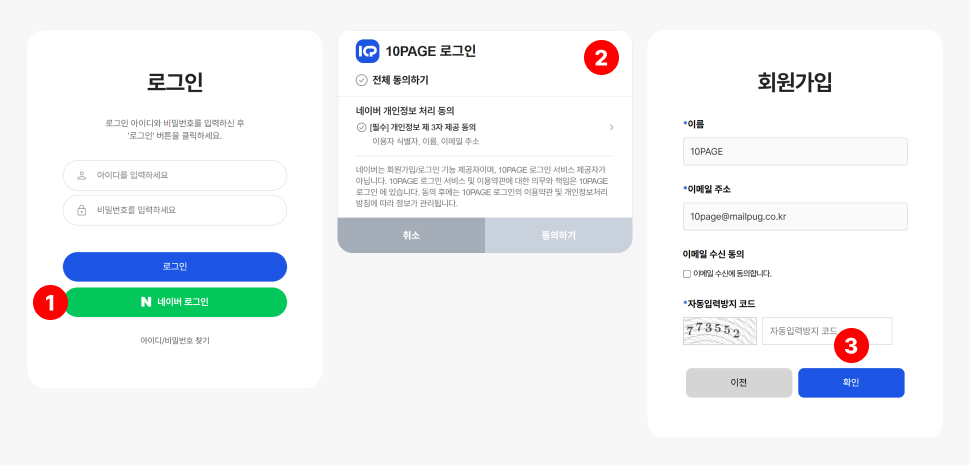Image resolution: width=970 pixels, height=465 pixels.
Task: Click the 이전 button
Action: coord(739,383)
